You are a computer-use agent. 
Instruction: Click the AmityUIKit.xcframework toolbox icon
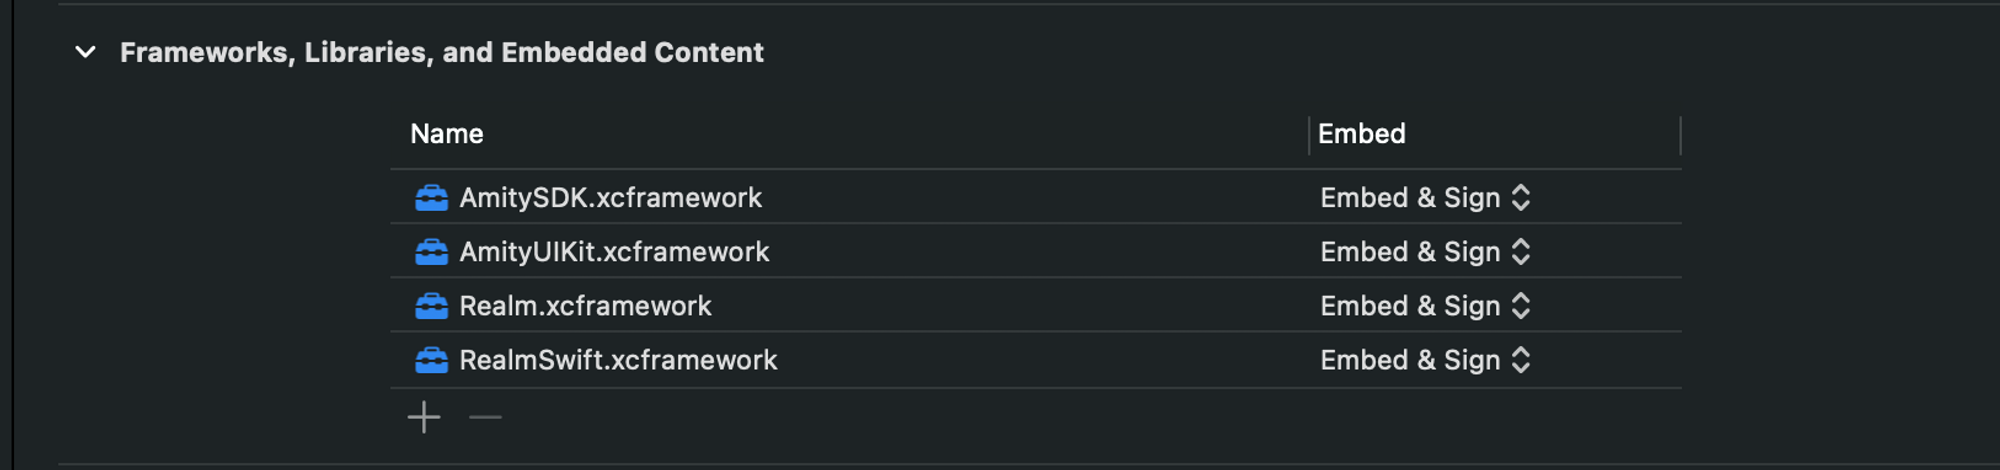(x=431, y=252)
